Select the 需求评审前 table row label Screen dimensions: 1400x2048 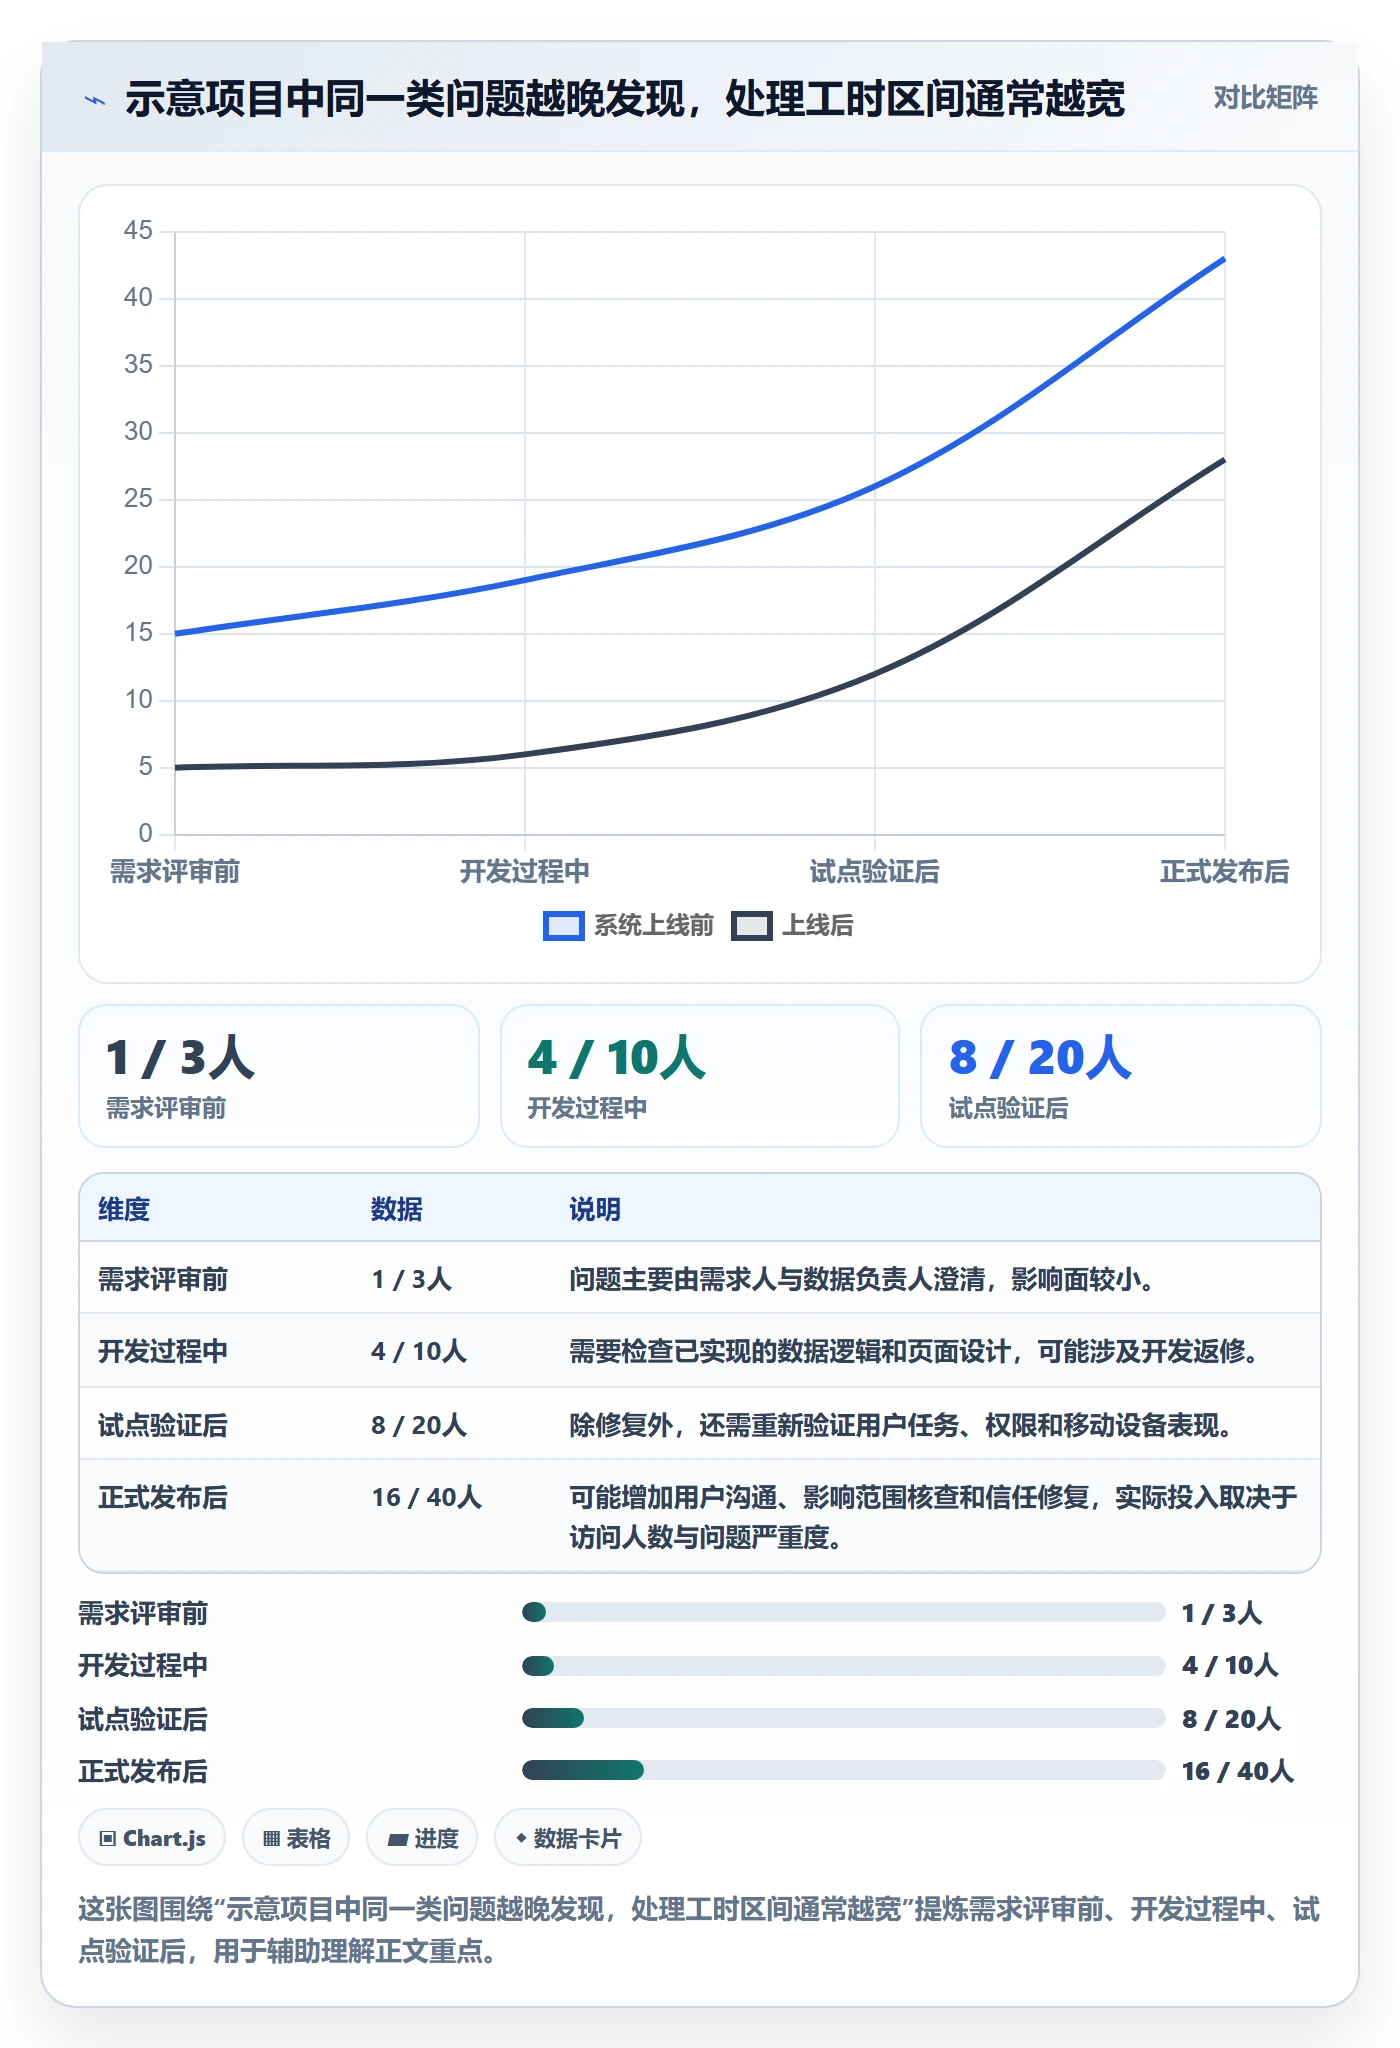(x=163, y=1279)
